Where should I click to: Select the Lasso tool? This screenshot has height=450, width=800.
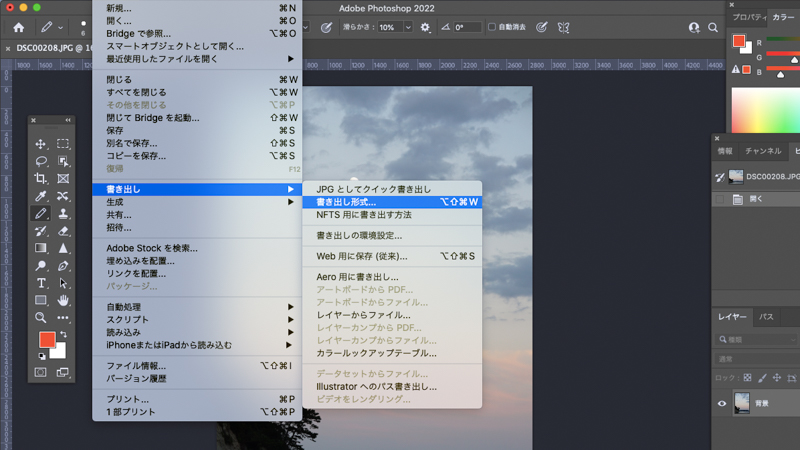[x=40, y=161]
